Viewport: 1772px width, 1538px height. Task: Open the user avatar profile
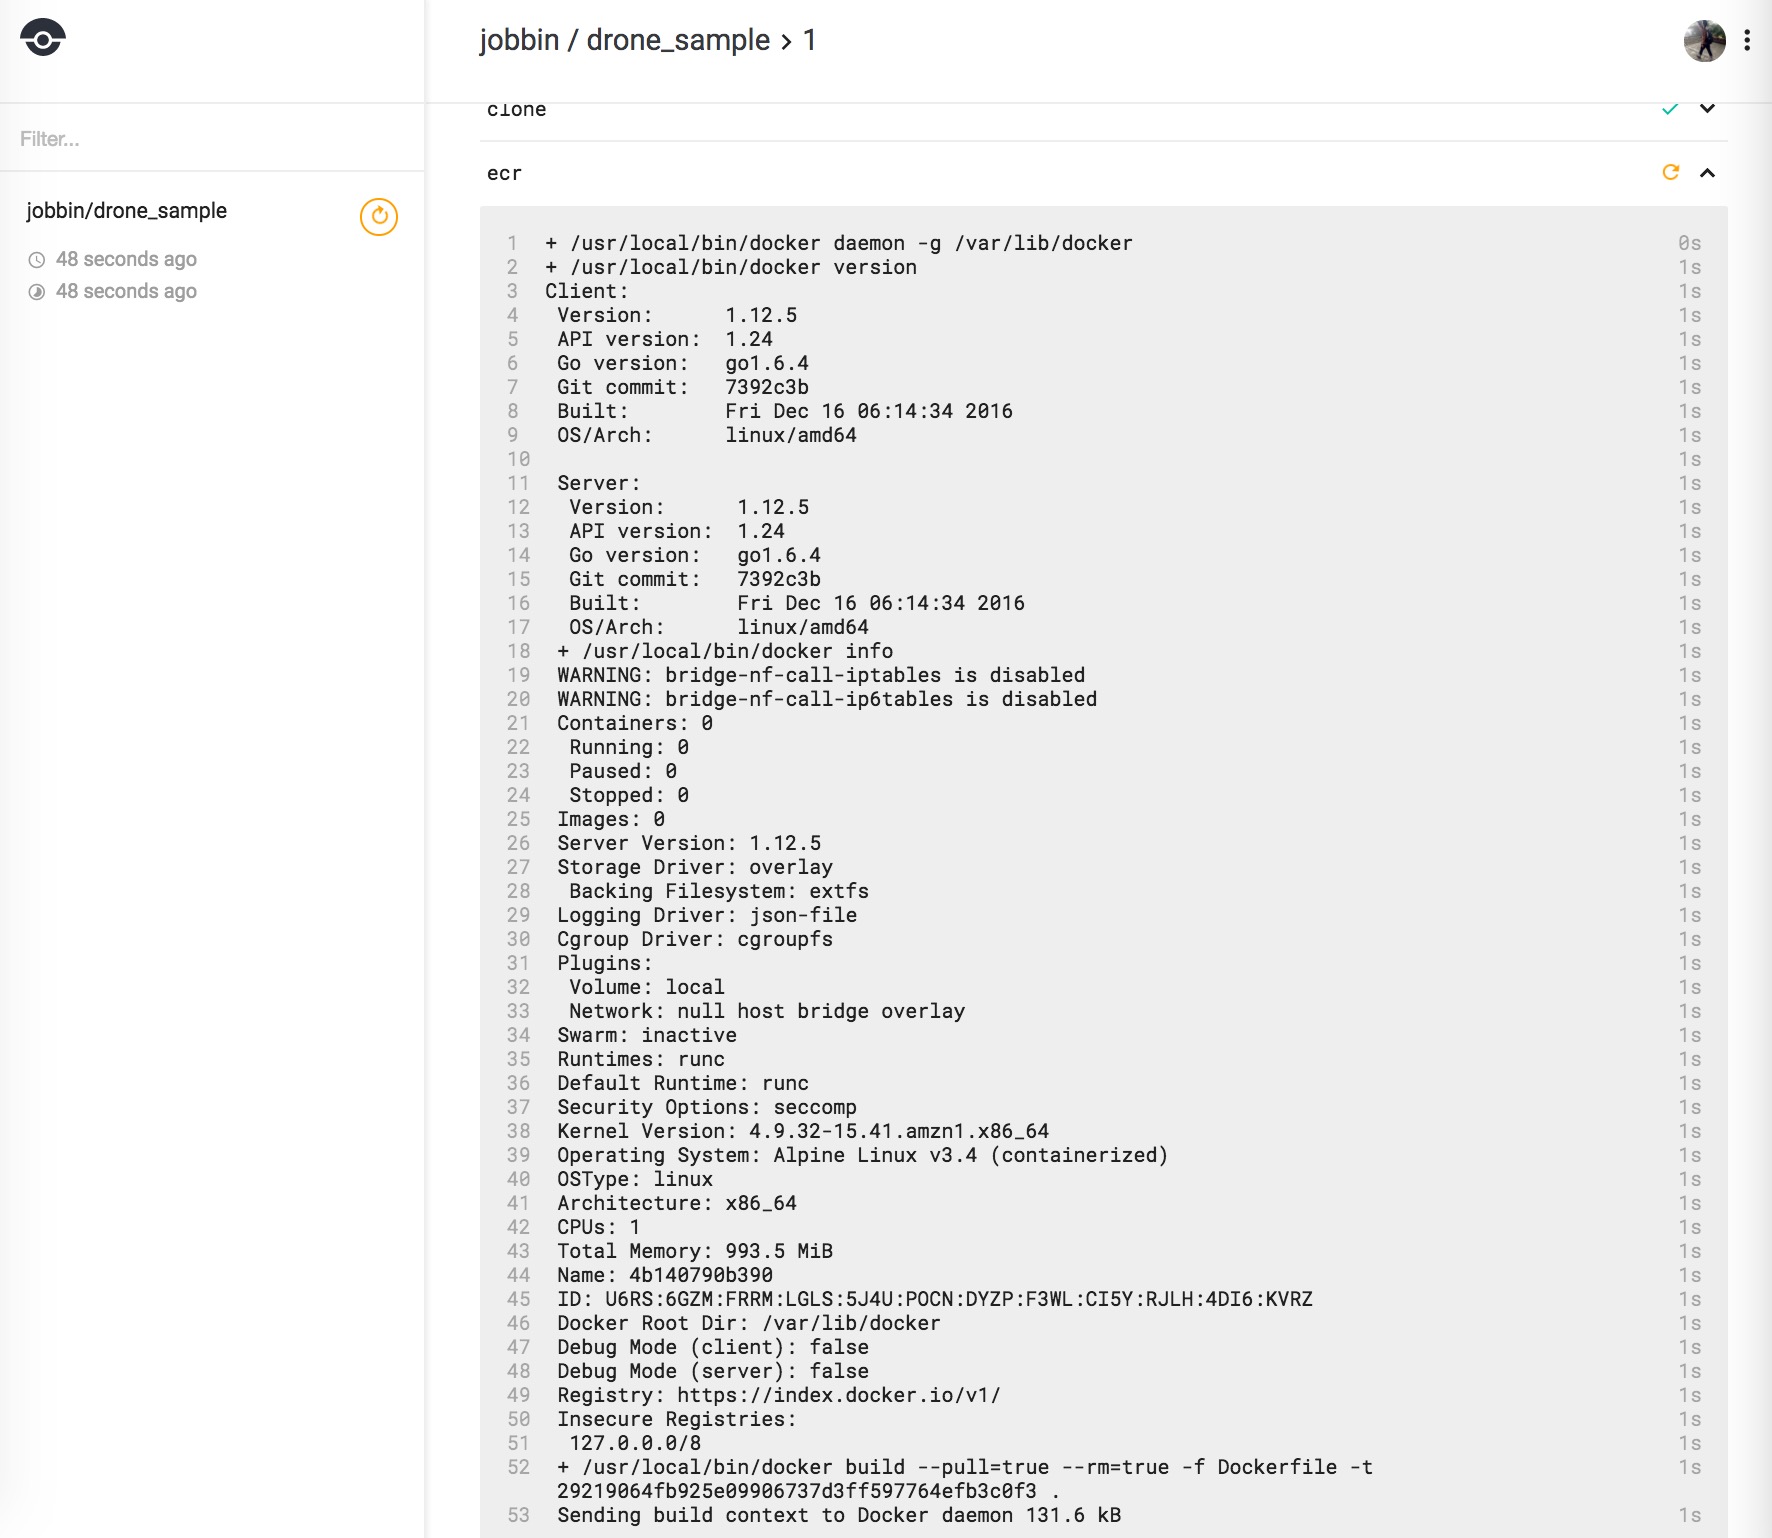pos(1704,40)
